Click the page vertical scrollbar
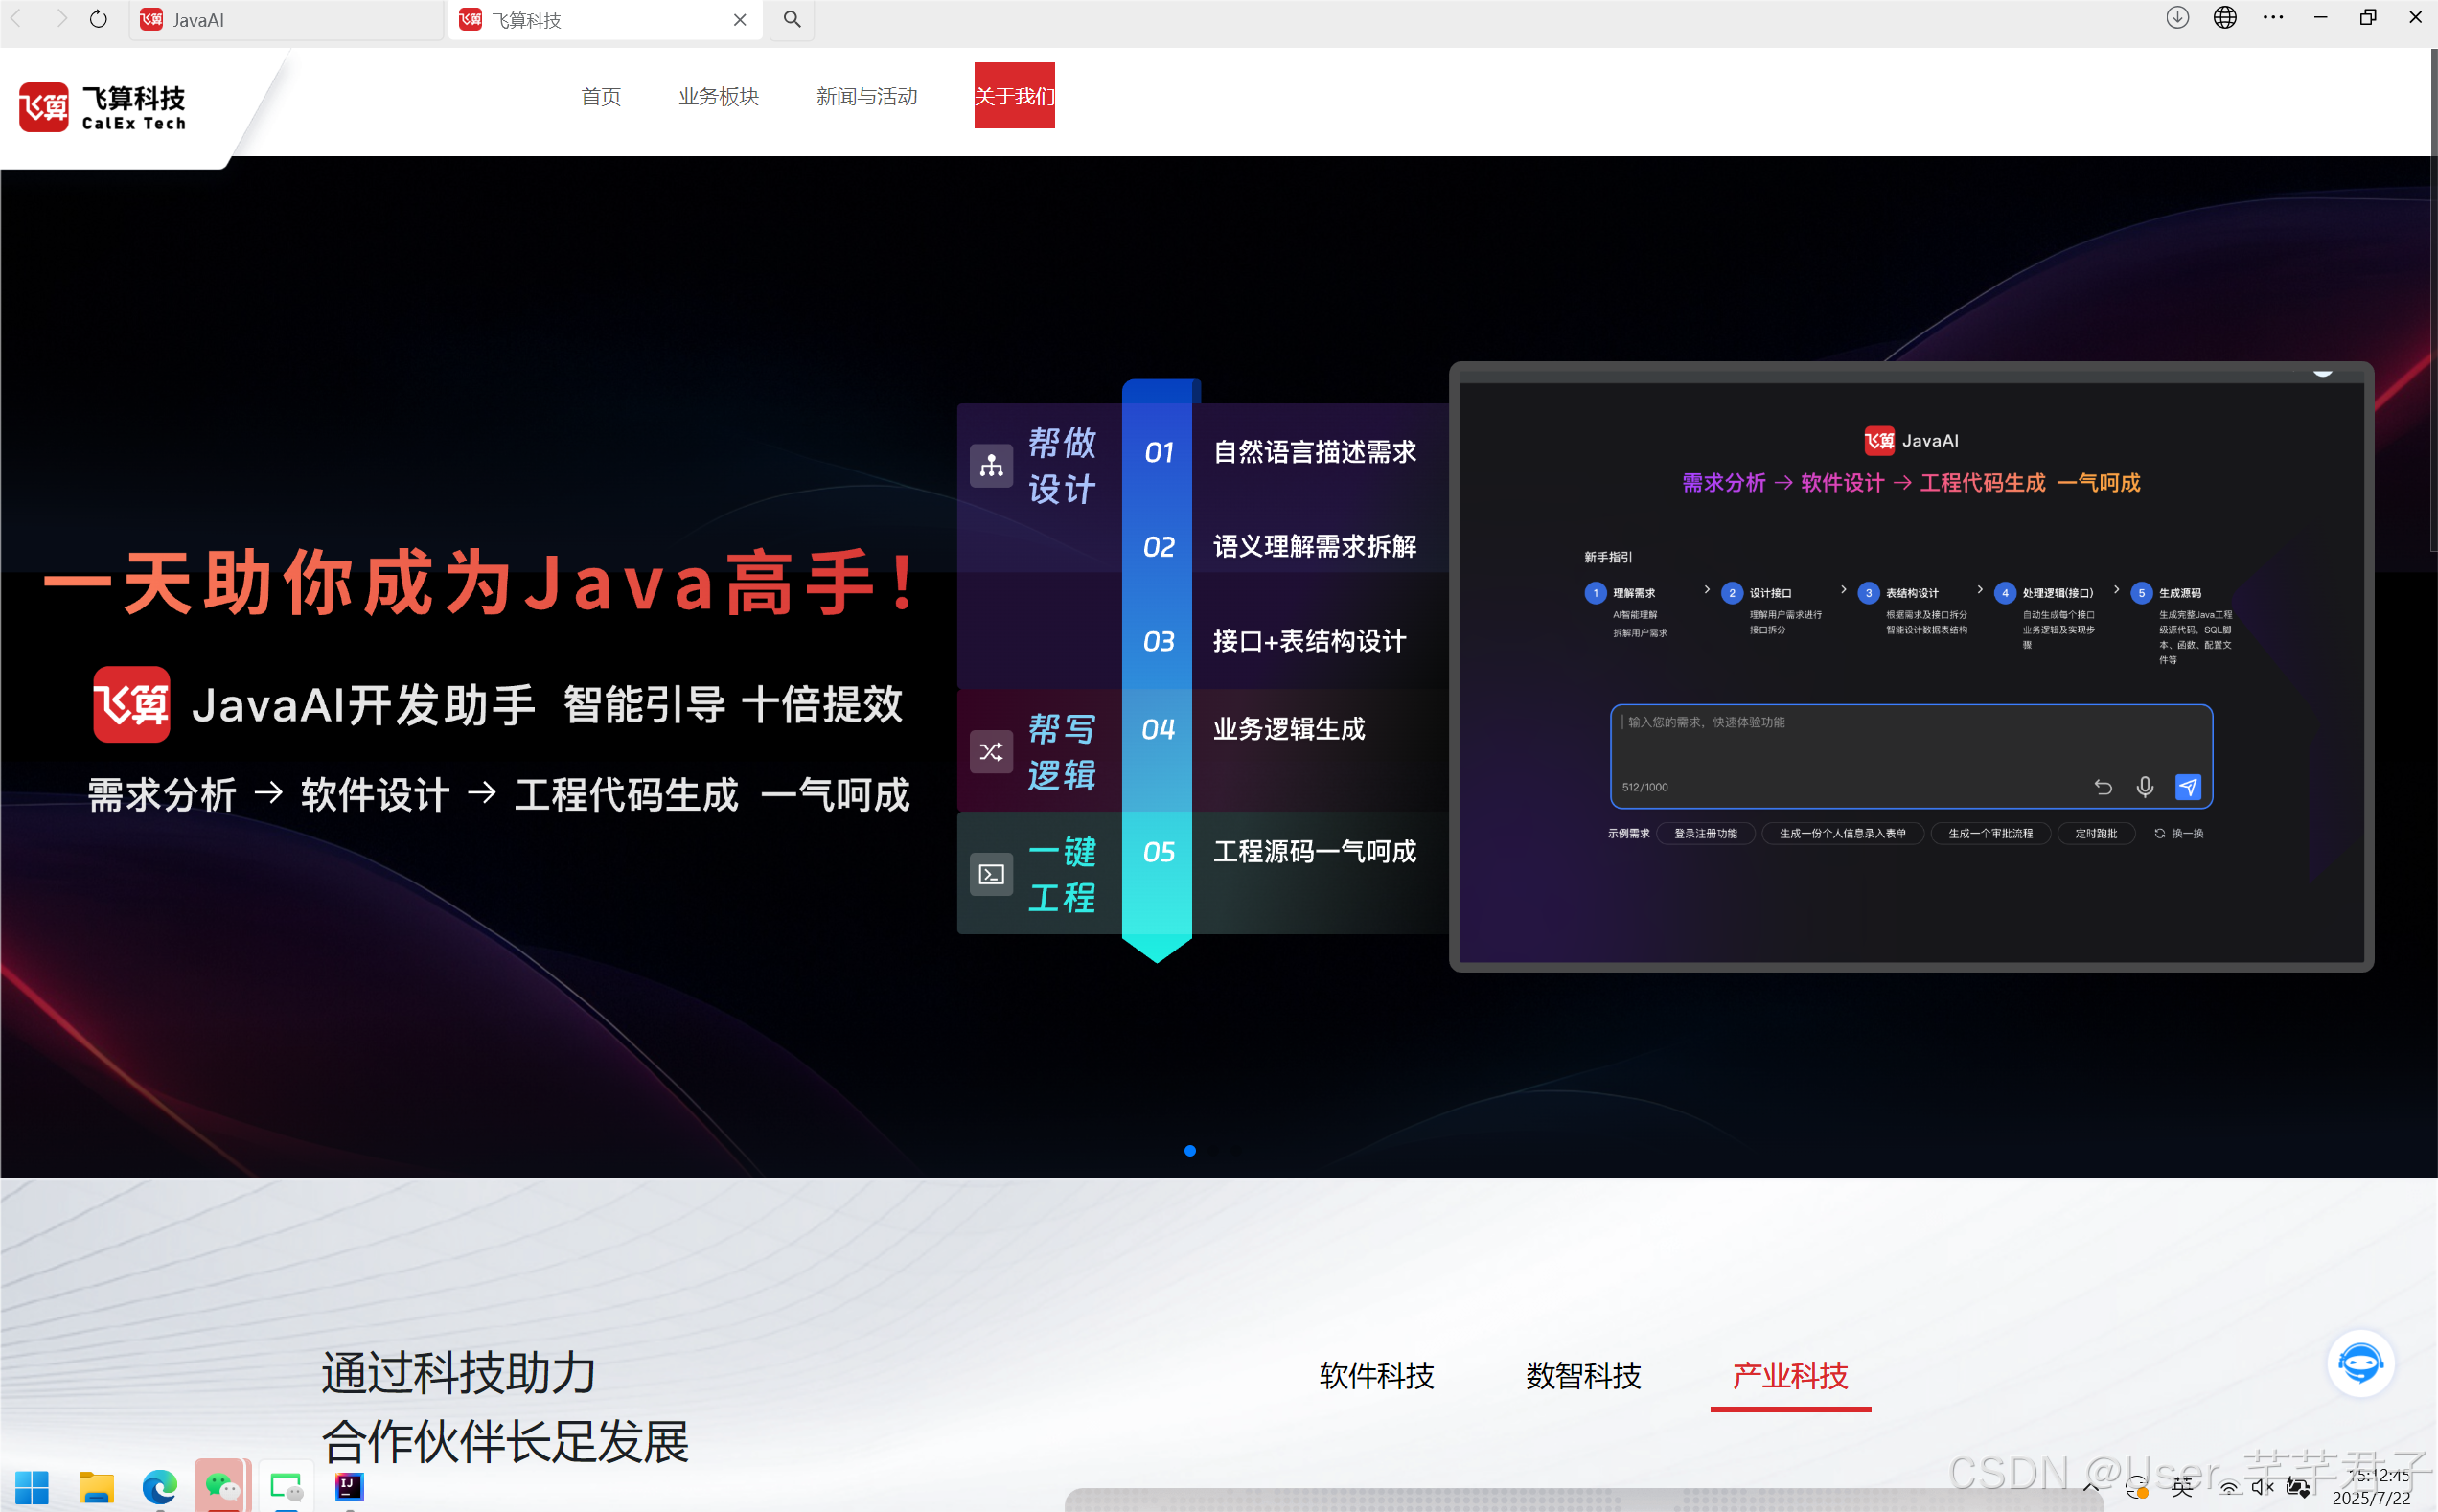 (2432, 300)
